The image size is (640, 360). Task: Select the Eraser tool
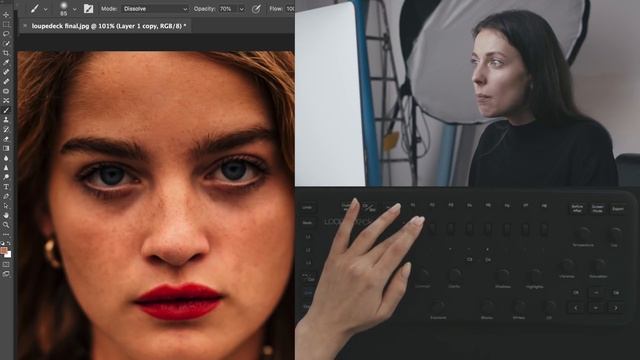click(x=6, y=139)
